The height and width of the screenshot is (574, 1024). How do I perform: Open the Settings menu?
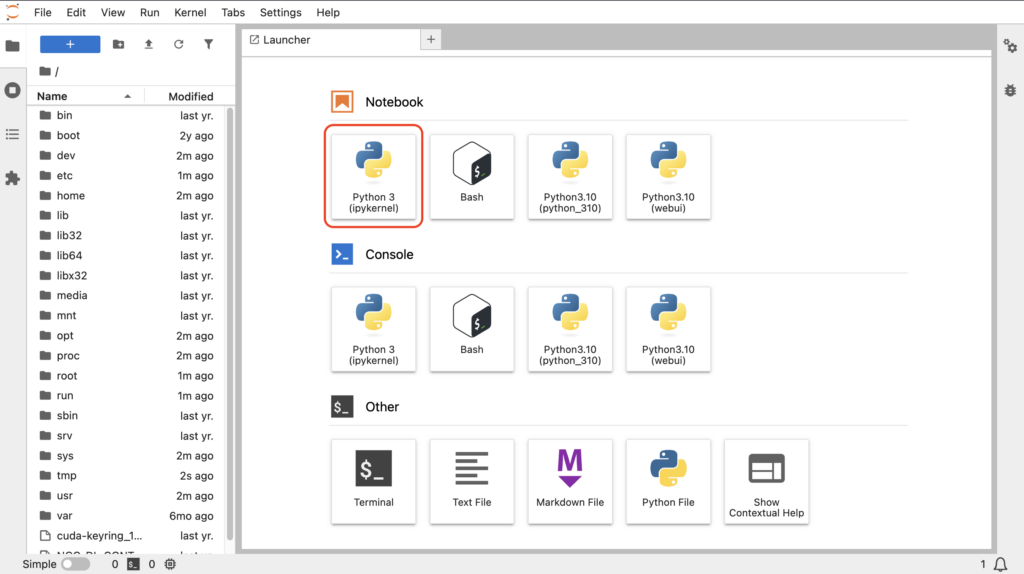coord(280,12)
